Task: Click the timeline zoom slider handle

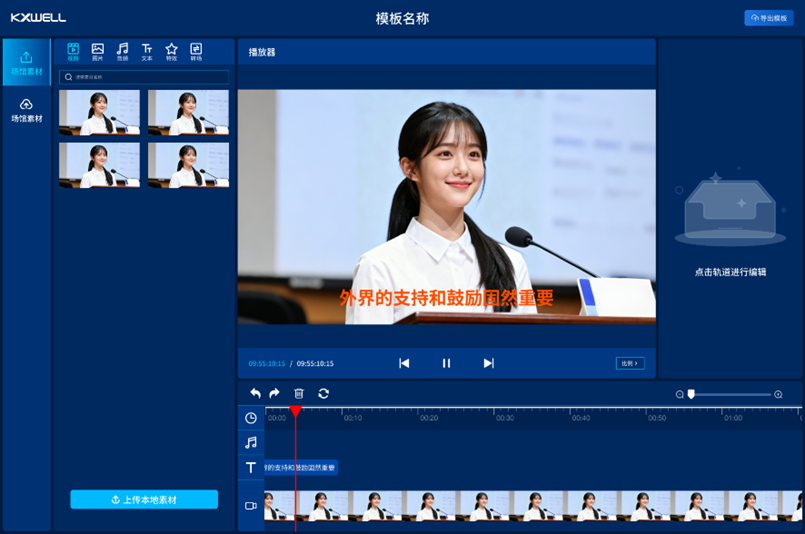Action: 691,394
